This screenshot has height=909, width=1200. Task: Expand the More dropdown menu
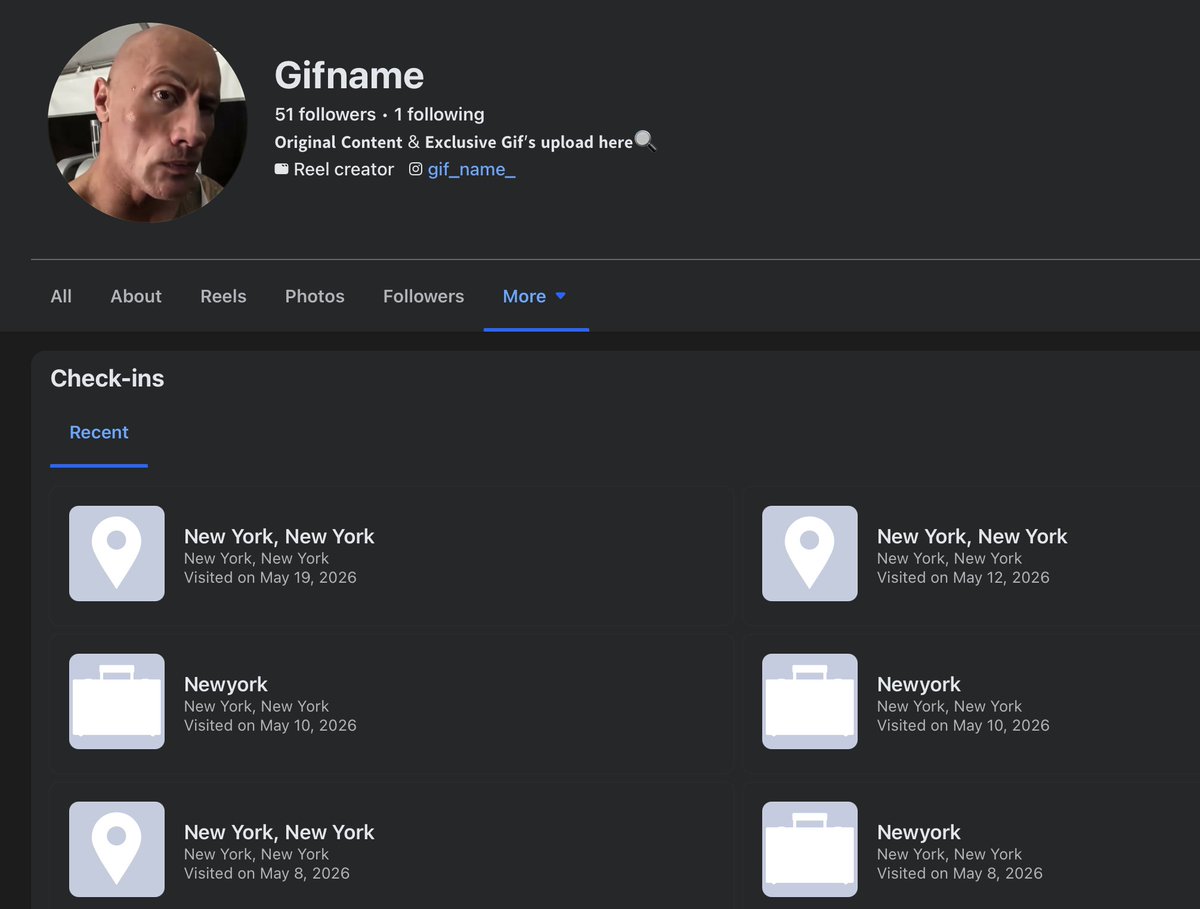(535, 296)
